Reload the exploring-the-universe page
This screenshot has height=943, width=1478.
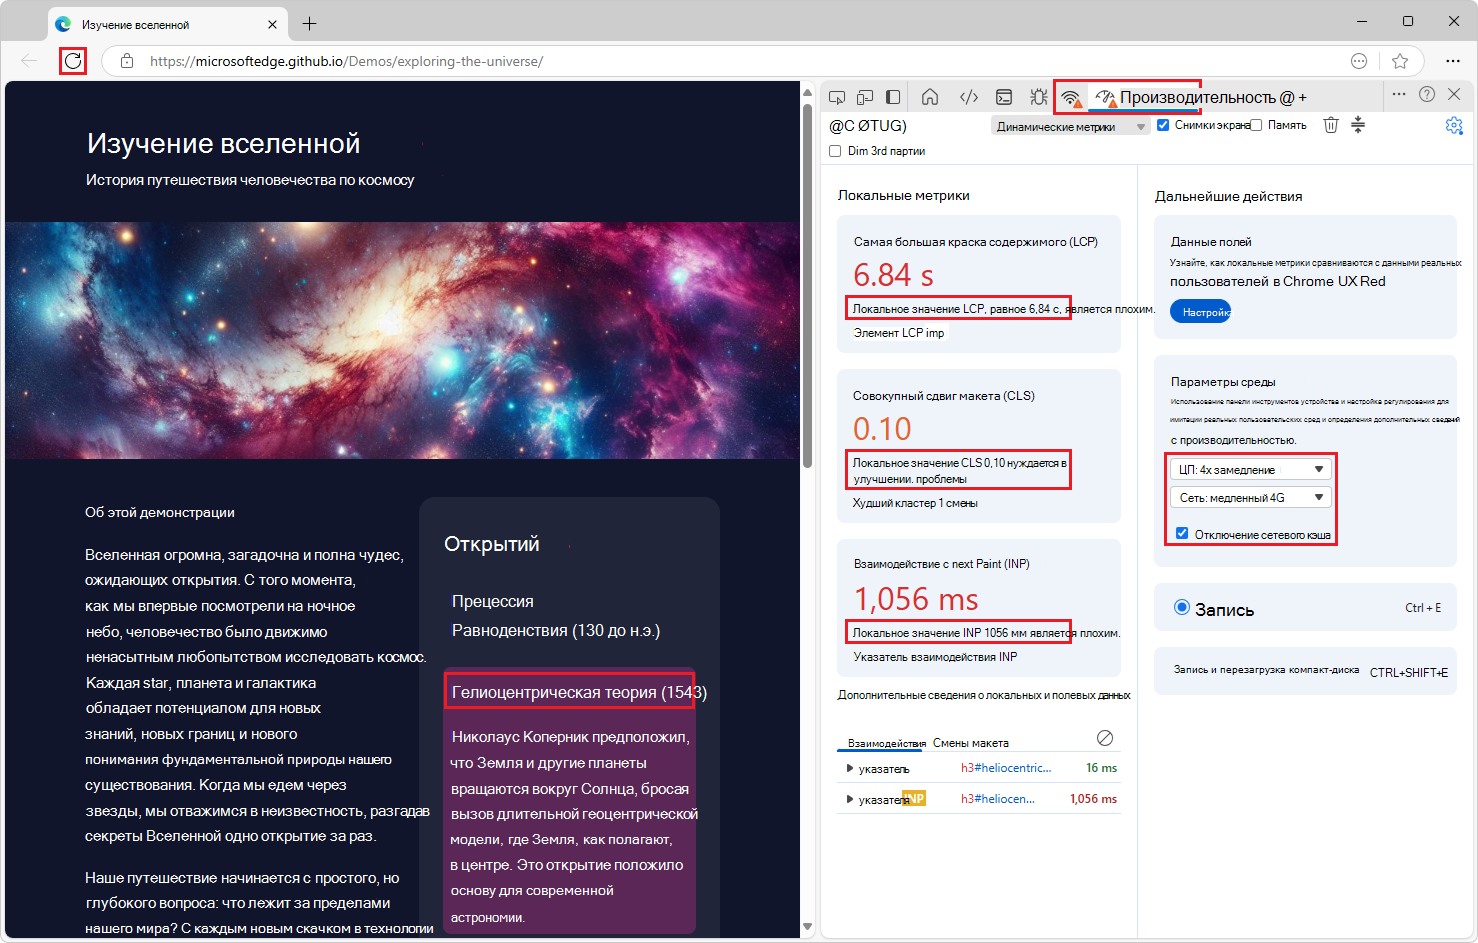(73, 60)
